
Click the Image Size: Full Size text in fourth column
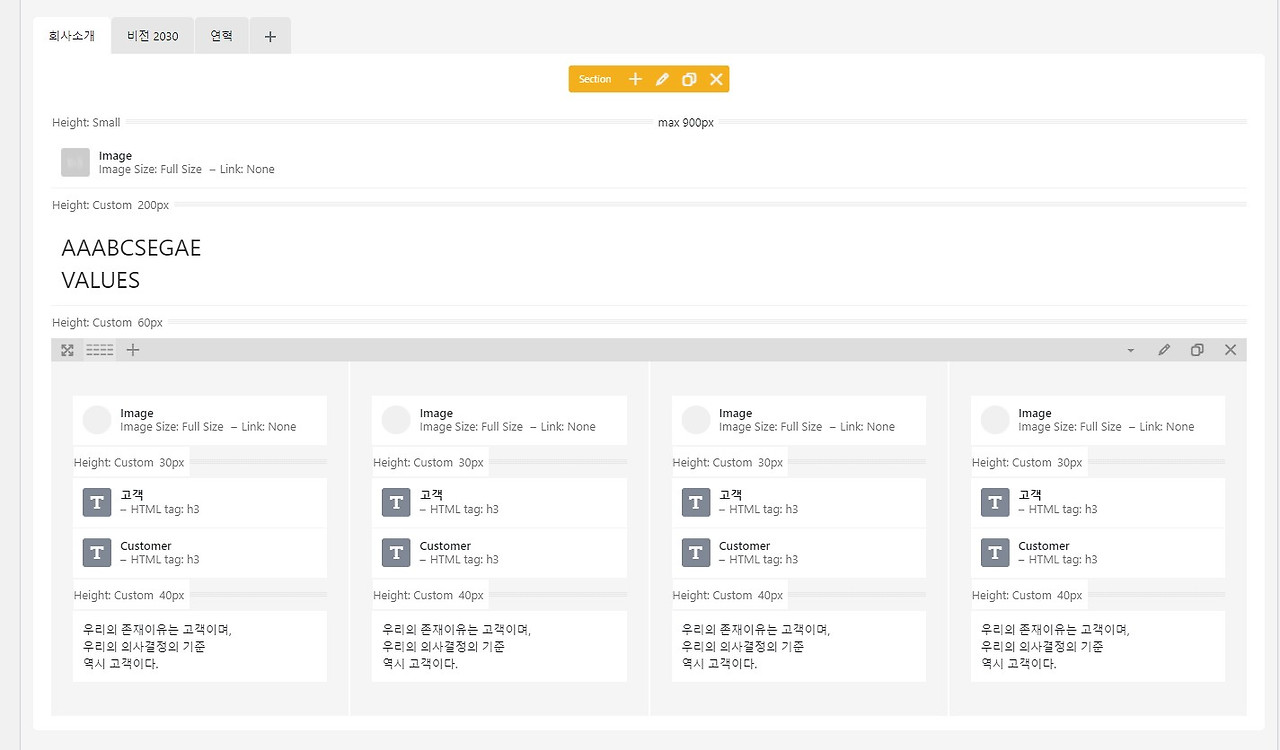pos(1070,427)
